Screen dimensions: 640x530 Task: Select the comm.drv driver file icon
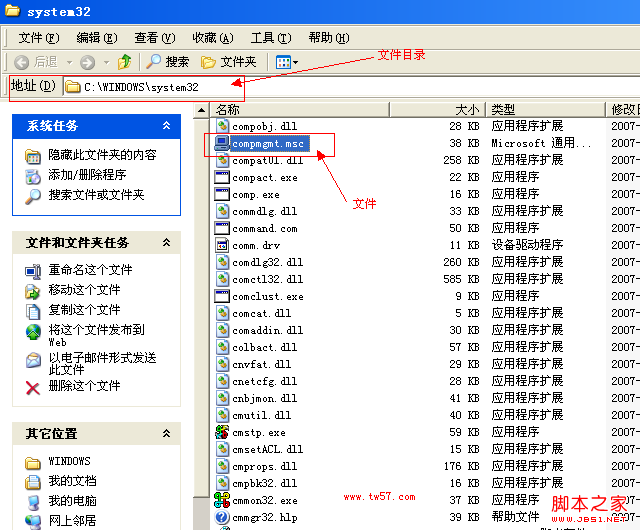(222, 245)
